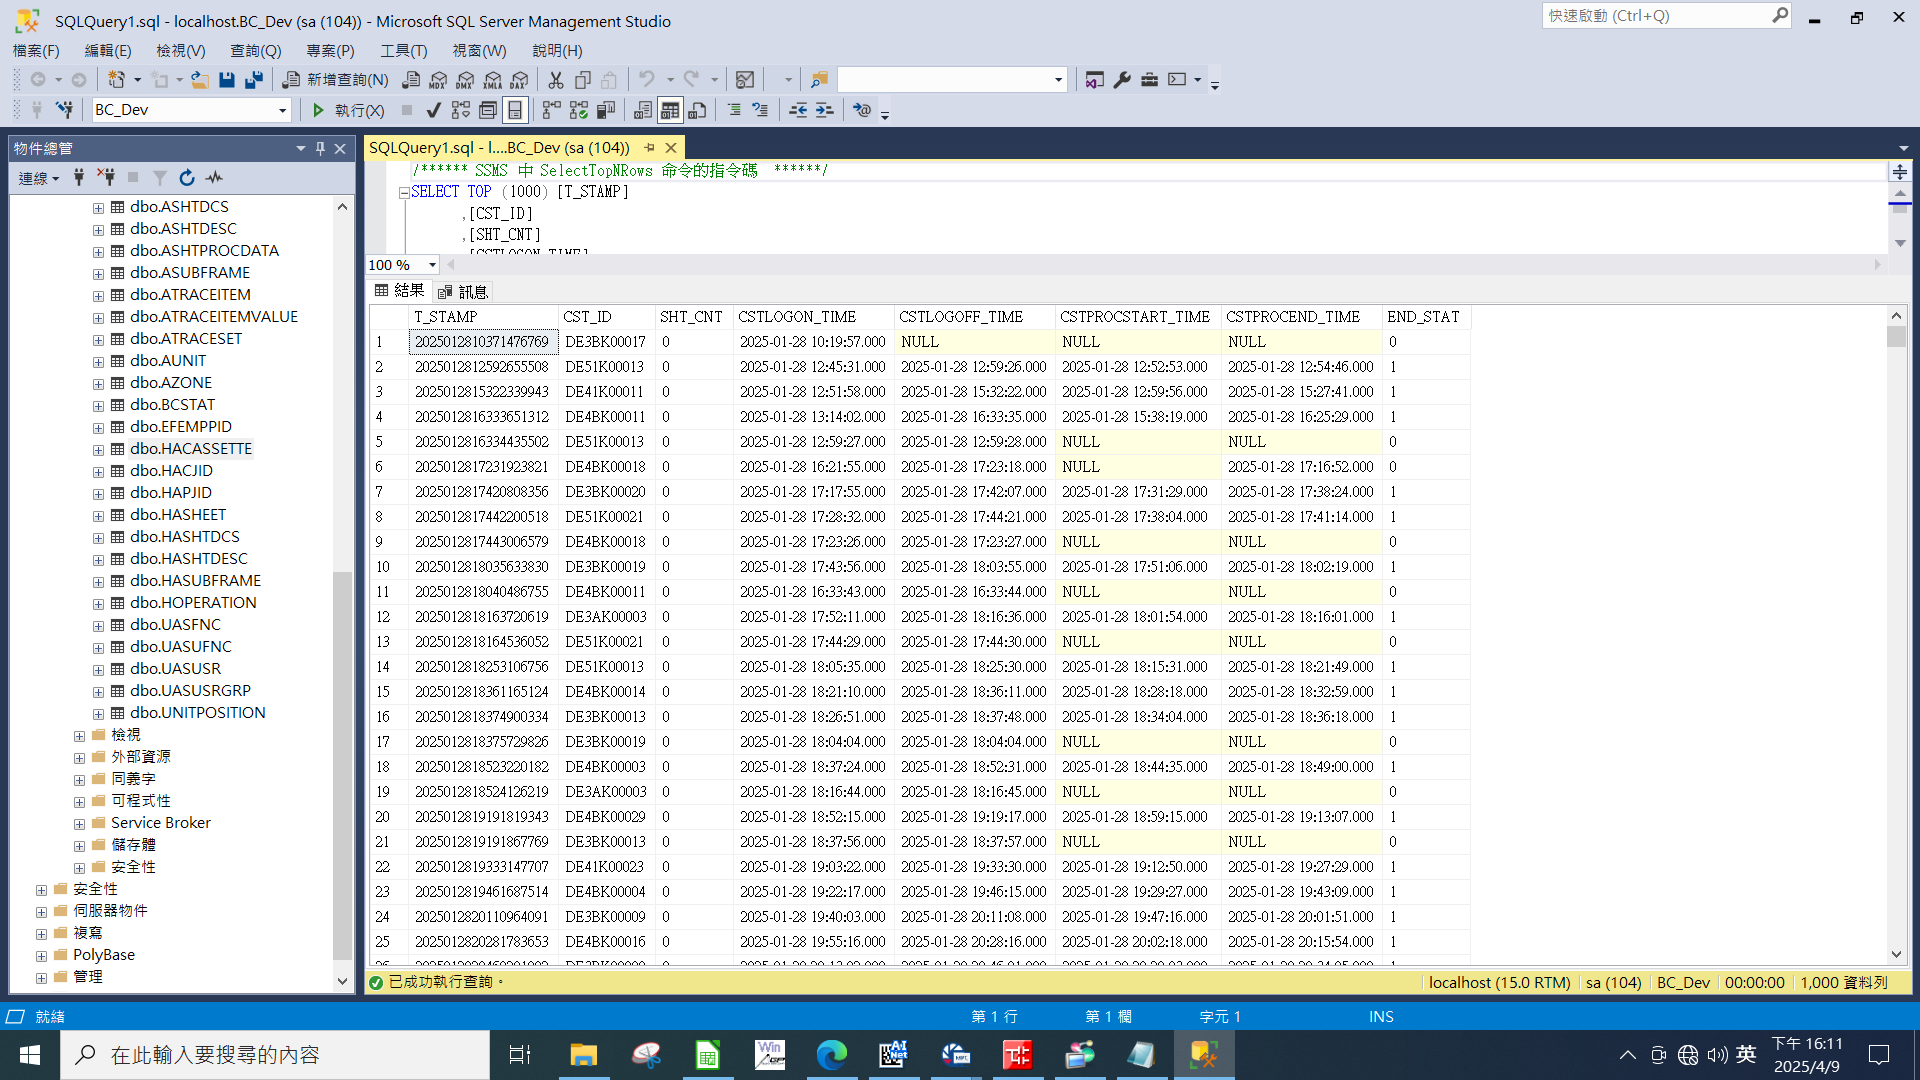Screen dimensions: 1920x1080
Task: Click the Cut scissors icon
Action: 556,80
